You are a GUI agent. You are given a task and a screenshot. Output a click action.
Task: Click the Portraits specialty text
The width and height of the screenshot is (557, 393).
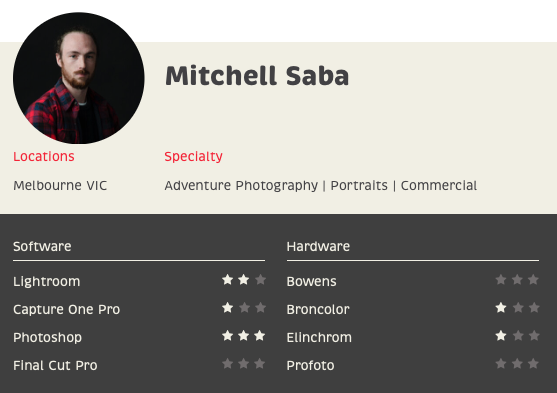pyautogui.click(x=359, y=185)
